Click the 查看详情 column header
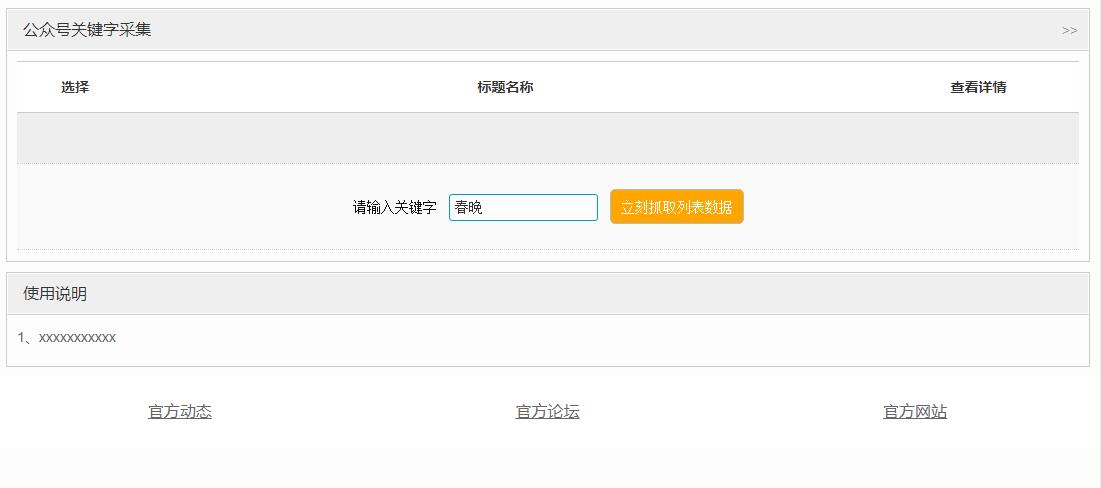 pos(978,87)
